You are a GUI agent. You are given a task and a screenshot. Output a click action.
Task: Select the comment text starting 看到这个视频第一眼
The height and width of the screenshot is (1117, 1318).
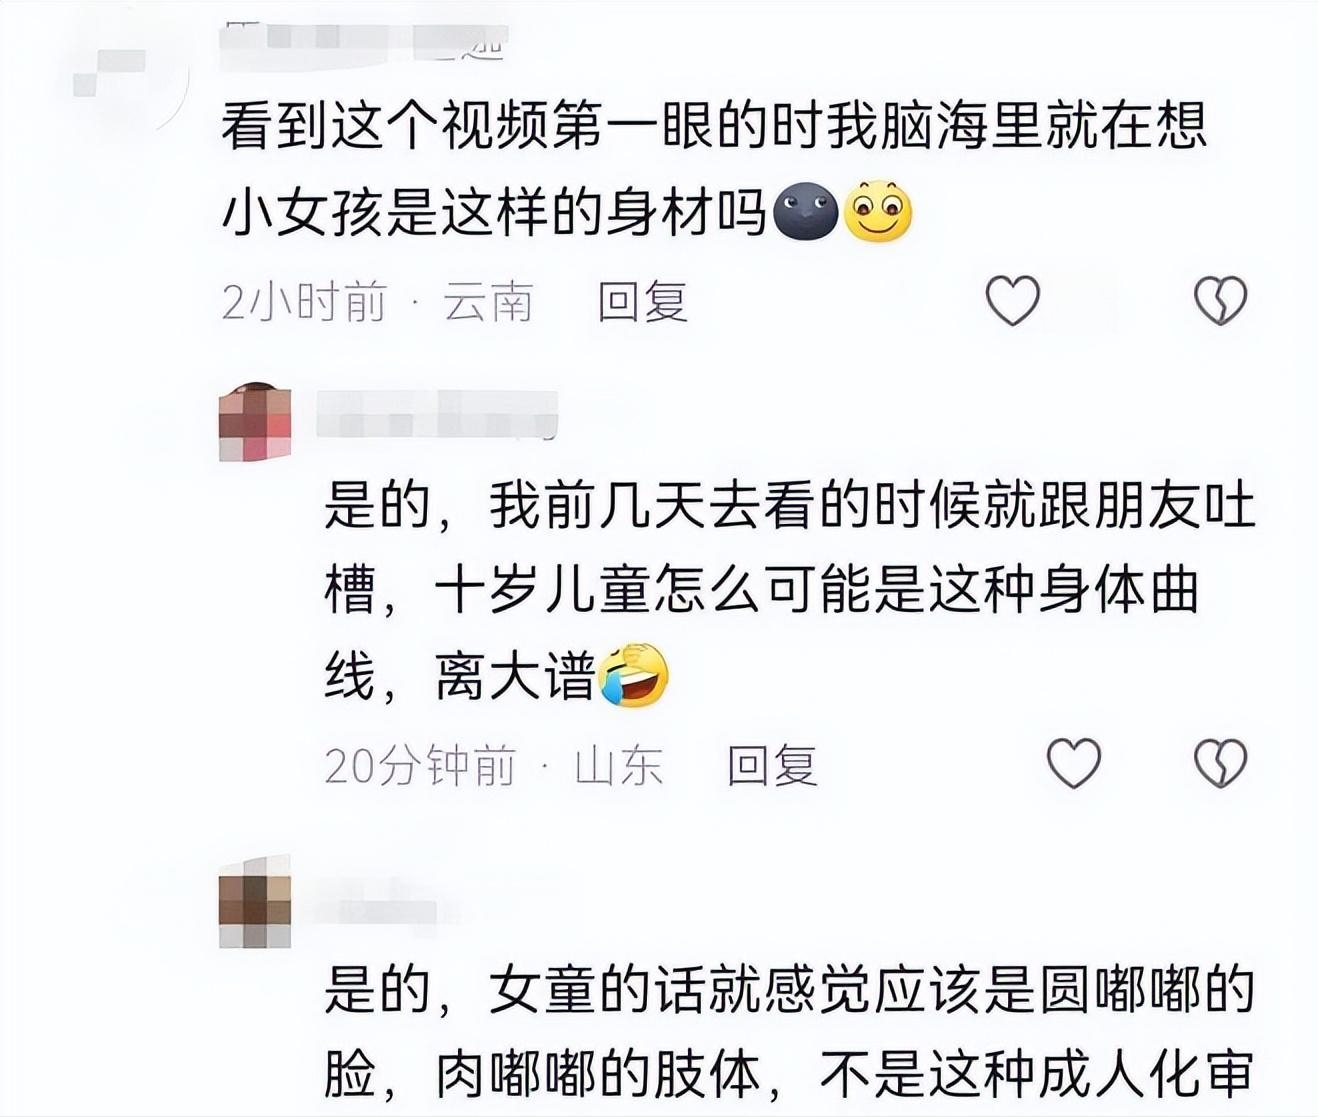714,170
